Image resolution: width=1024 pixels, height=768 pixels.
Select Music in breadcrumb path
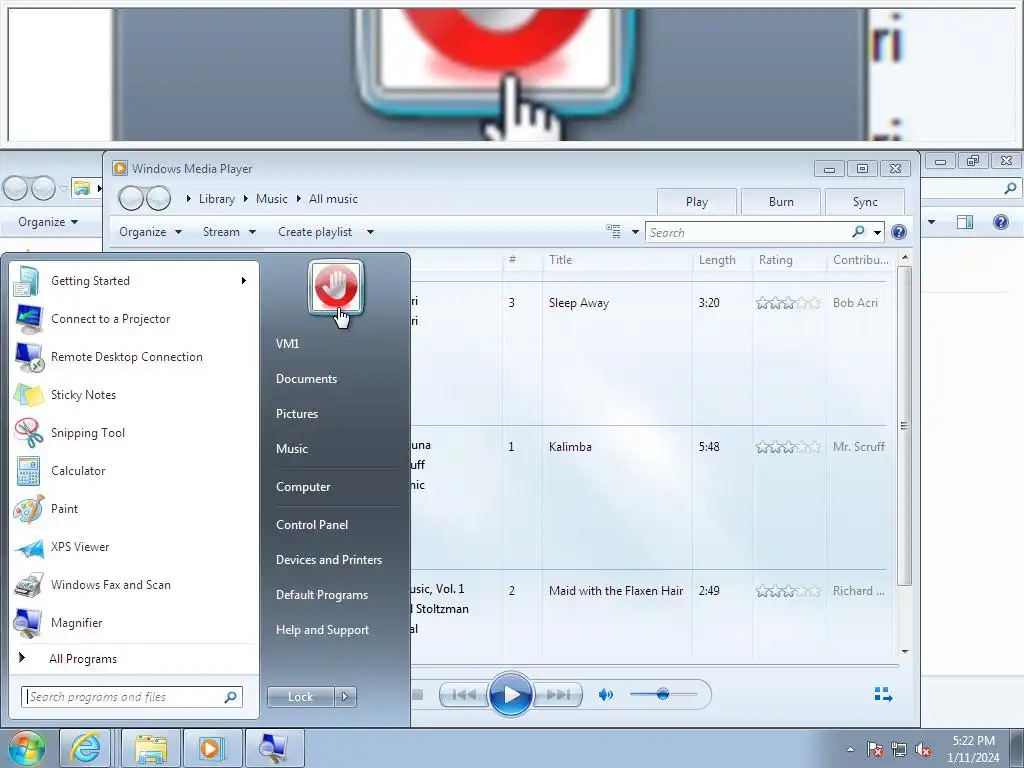click(272, 199)
